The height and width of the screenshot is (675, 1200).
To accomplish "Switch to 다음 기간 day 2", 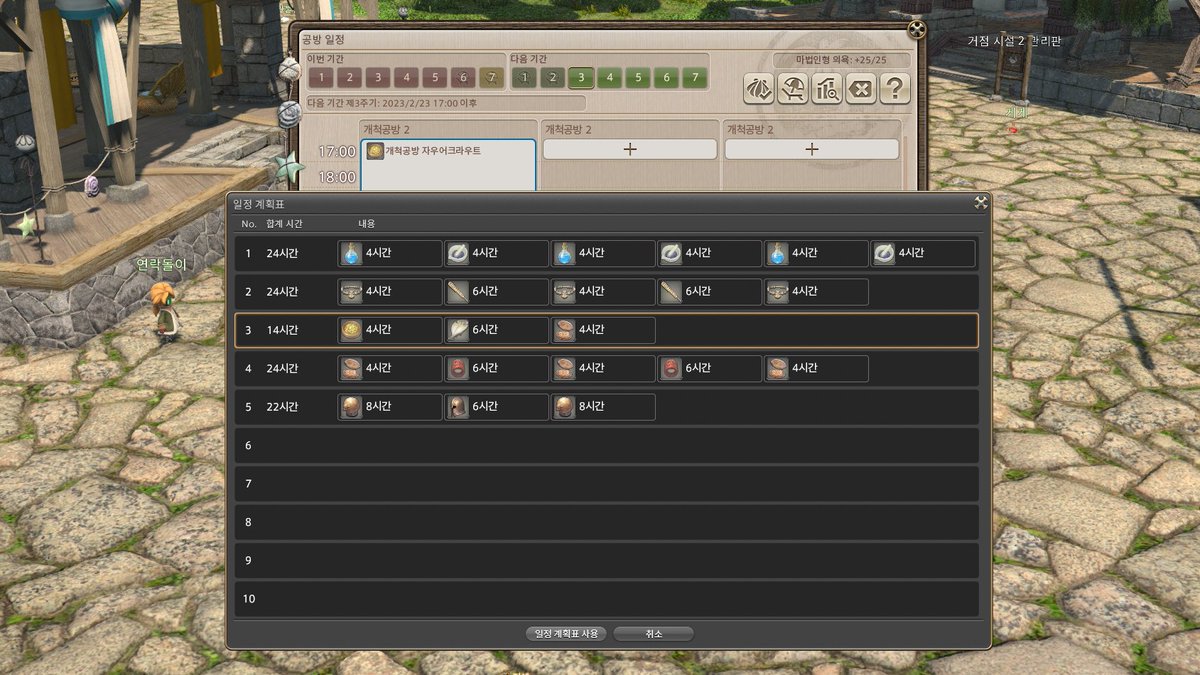I will pos(553,78).
